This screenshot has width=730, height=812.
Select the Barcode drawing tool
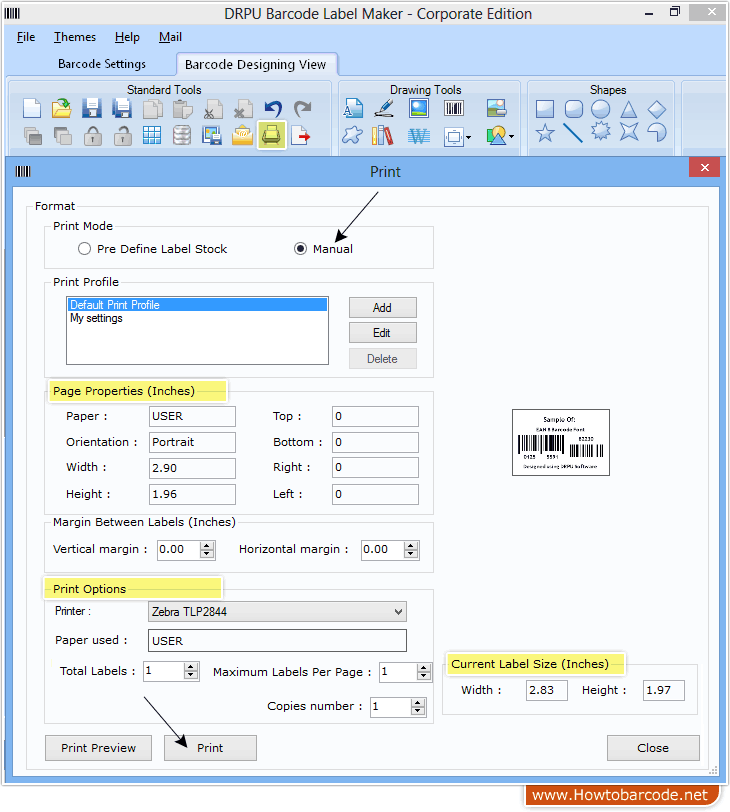pos(454,109)
